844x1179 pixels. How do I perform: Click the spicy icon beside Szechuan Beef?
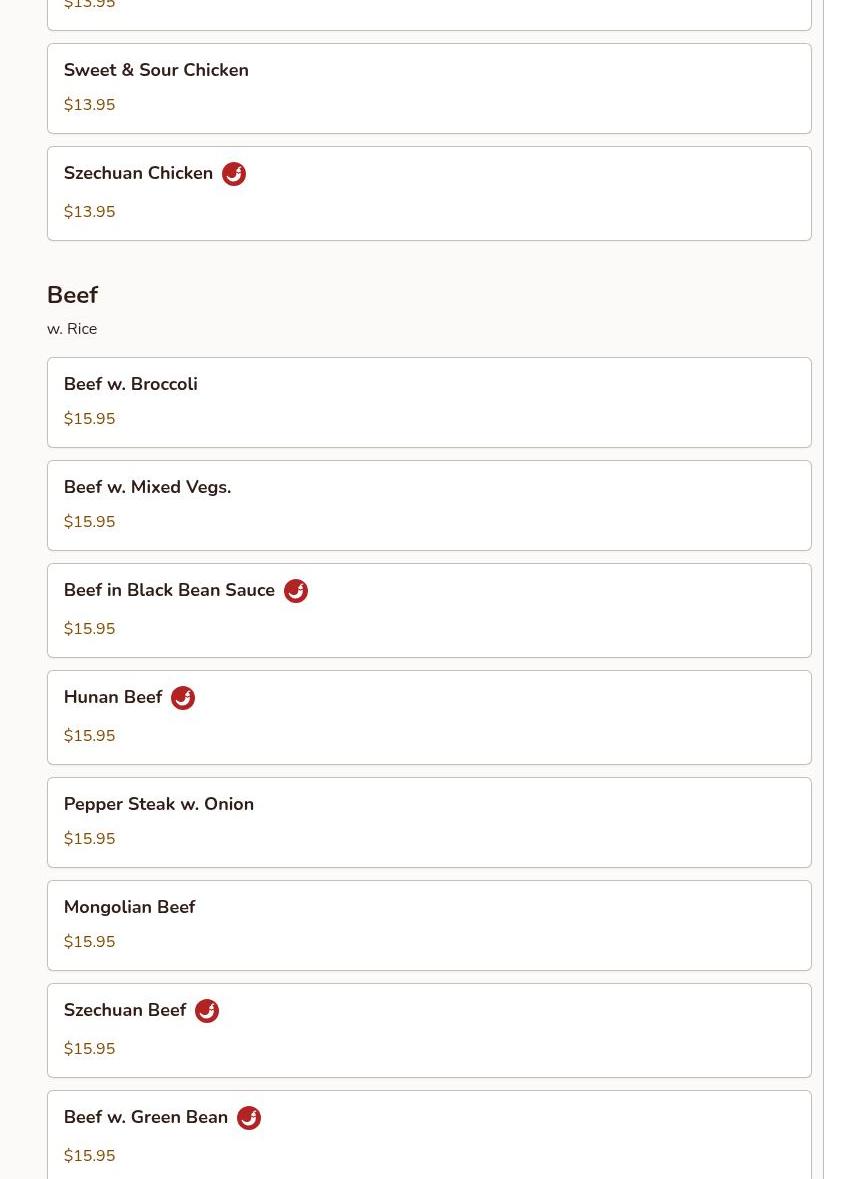pos(207,1011)
